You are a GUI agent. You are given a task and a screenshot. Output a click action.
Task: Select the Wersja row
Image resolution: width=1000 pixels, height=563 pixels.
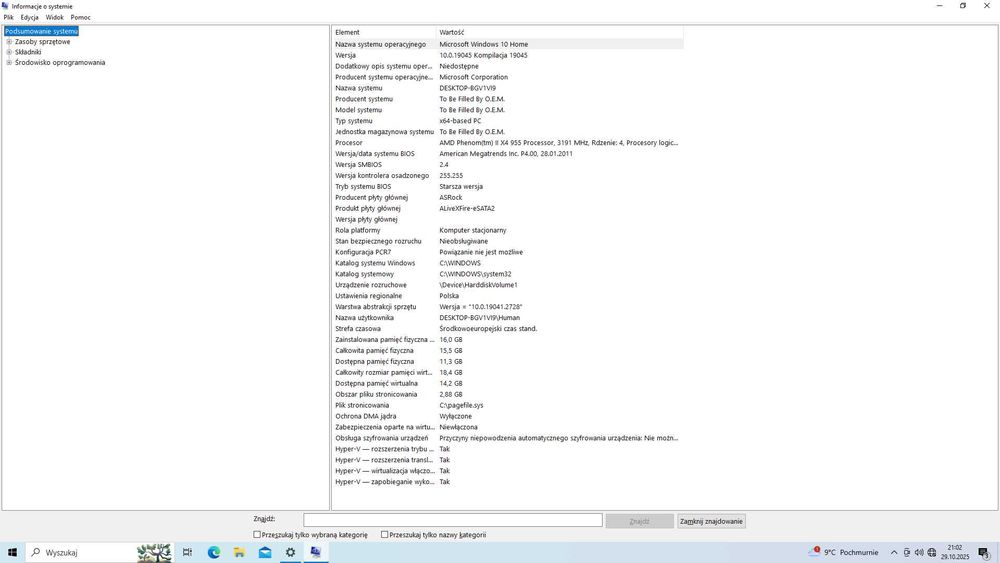508,55
